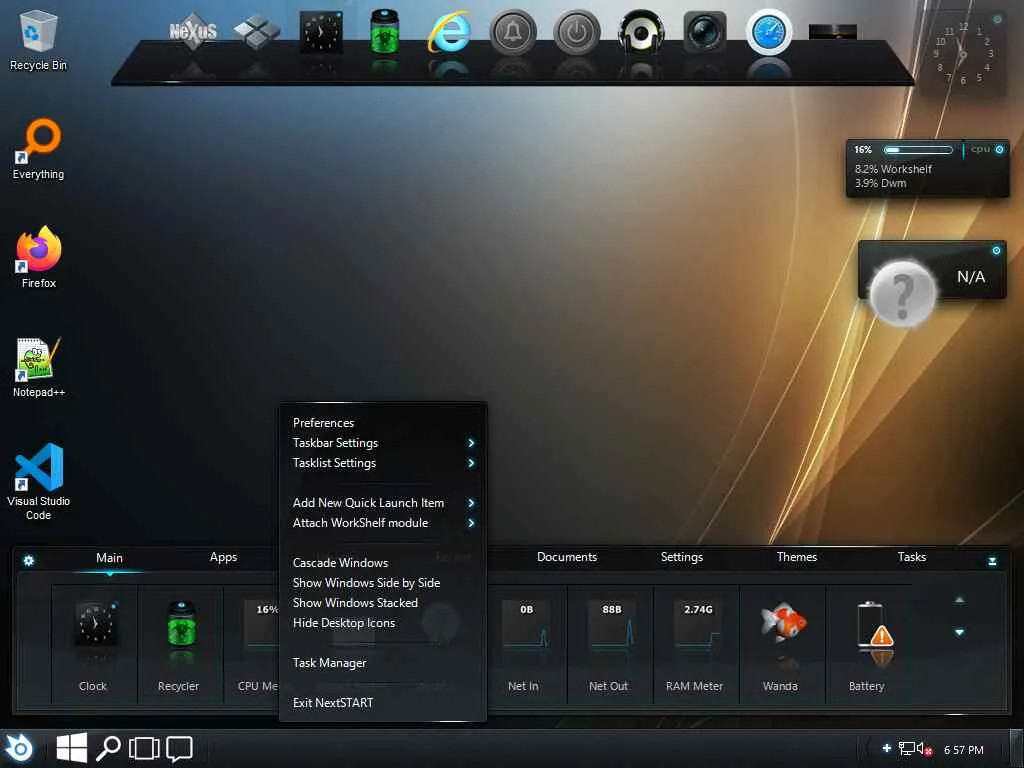Open the Everything search desktop shortcut
Viewport: 1024px width, 768px height.
(39, 149)
